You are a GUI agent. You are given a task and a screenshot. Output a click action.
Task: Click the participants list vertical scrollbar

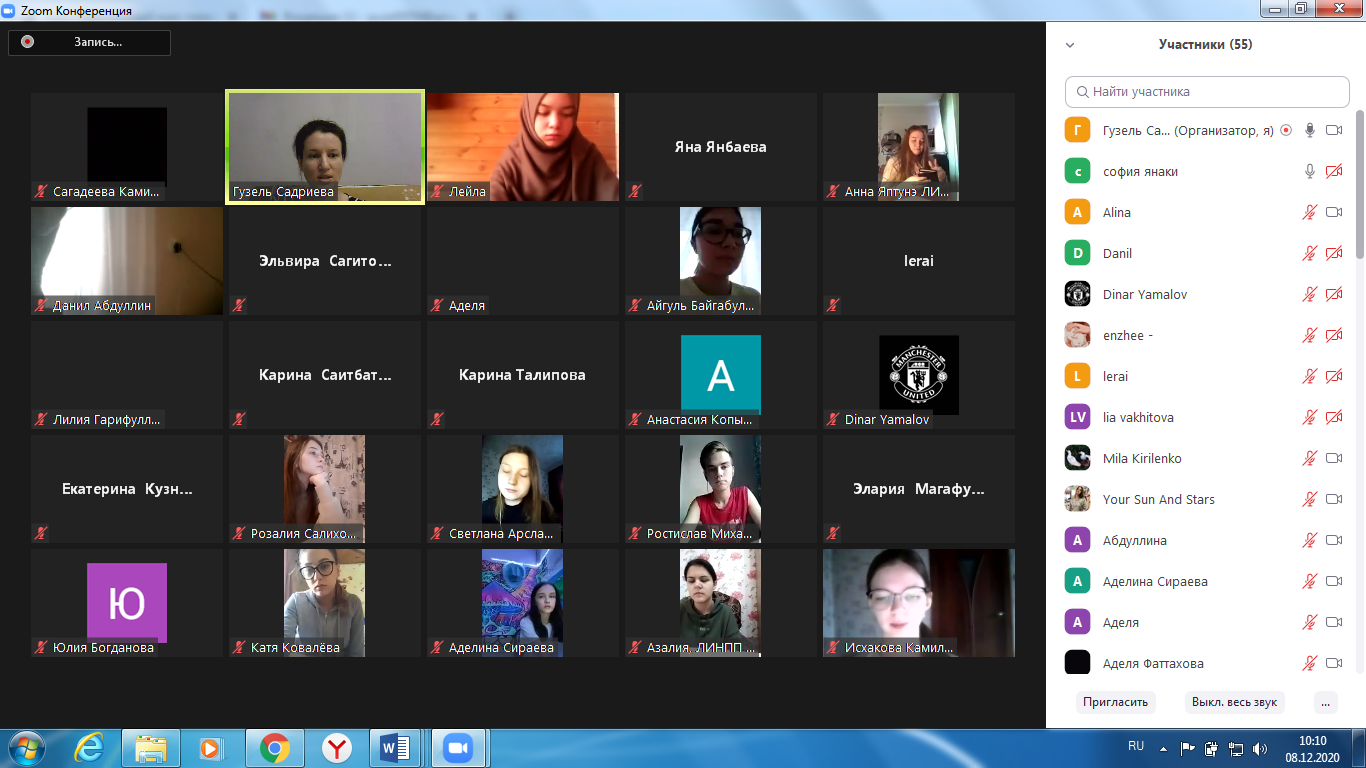[x=1359, y=180]
